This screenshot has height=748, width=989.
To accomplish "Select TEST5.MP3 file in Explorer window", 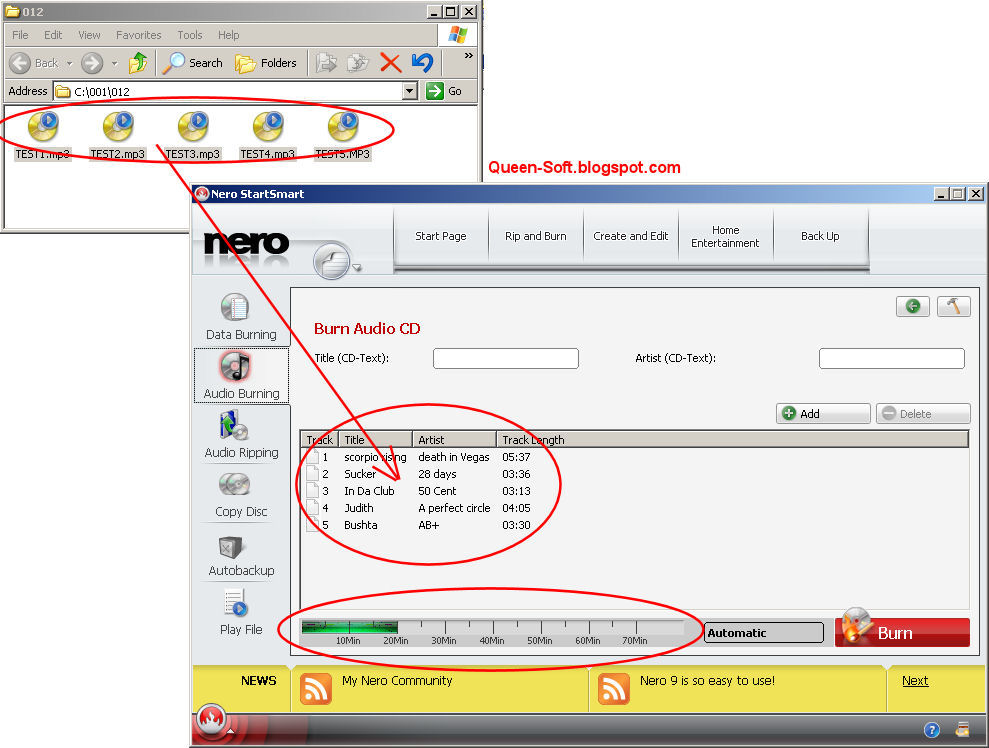I will point(342,136).
